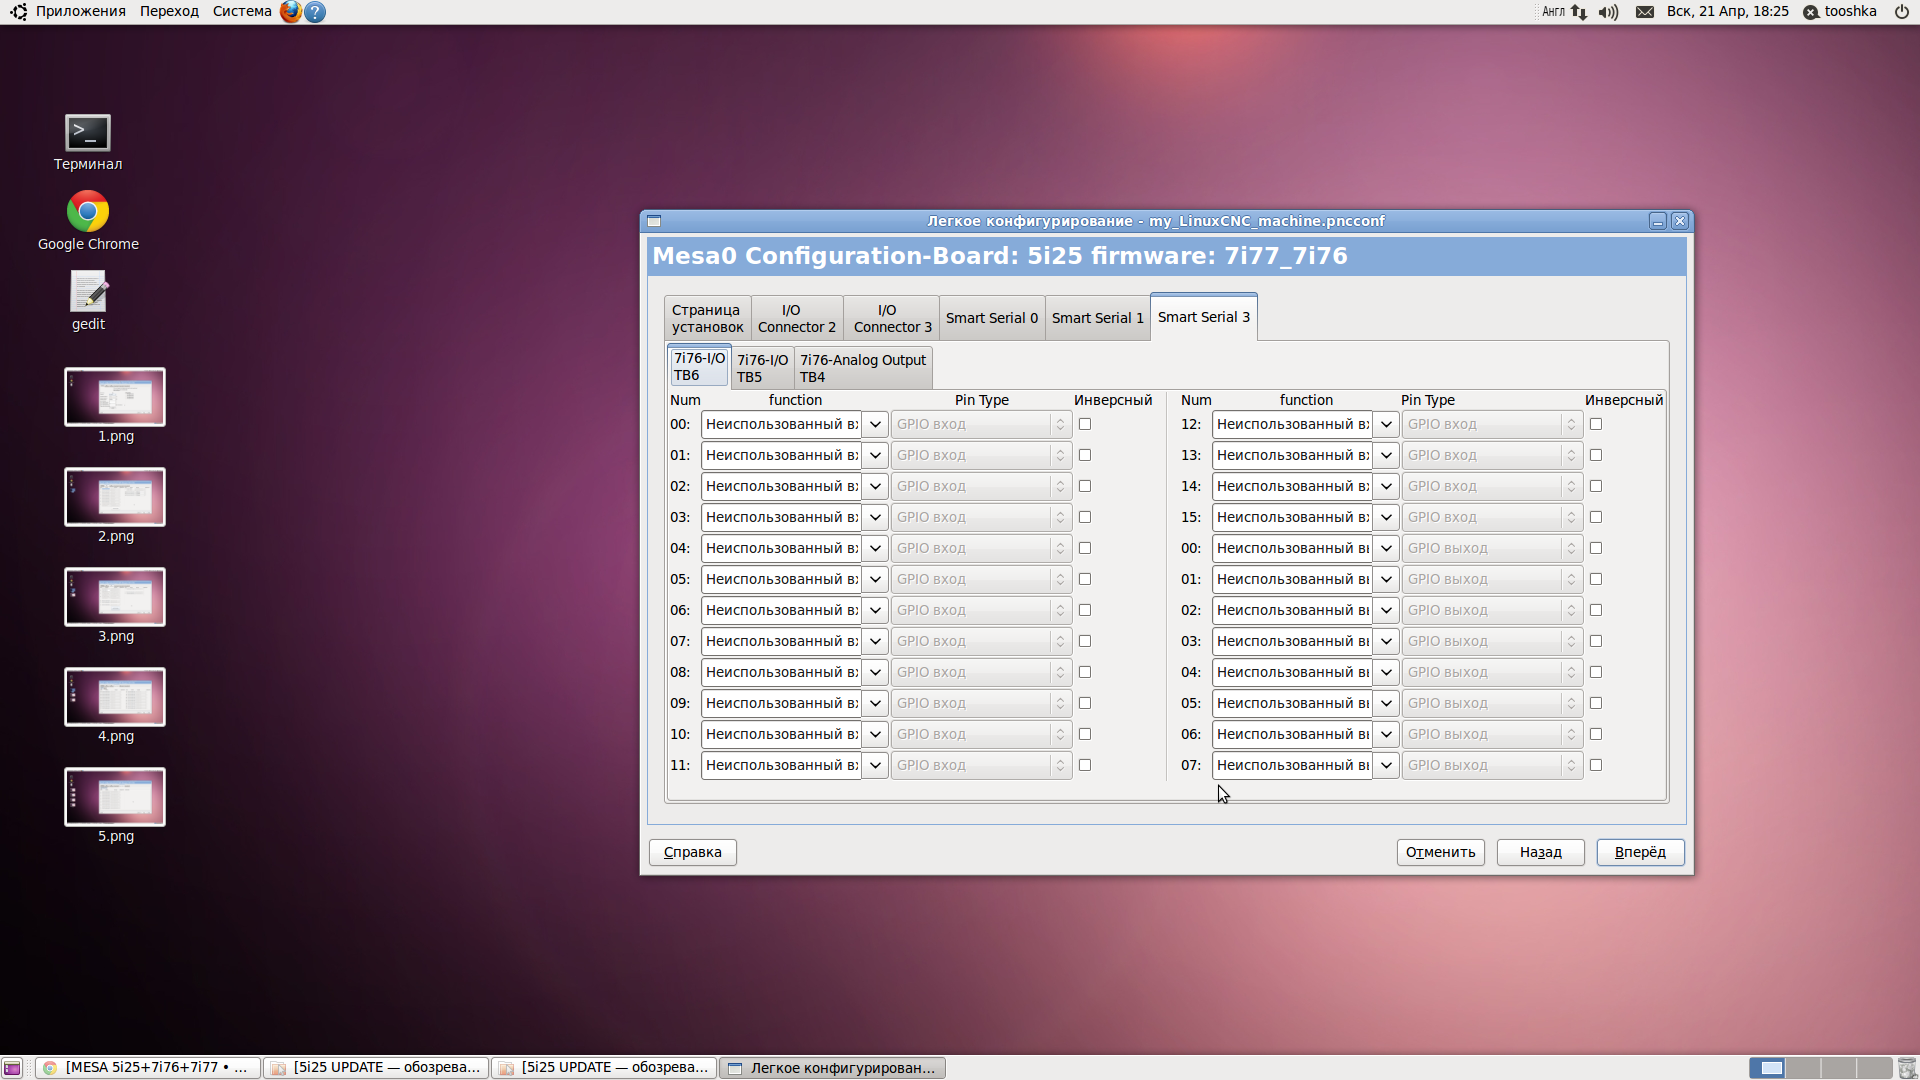Switch to the Smart Serial 0 tab
1920x1080 pixels.
coord(991,318)
